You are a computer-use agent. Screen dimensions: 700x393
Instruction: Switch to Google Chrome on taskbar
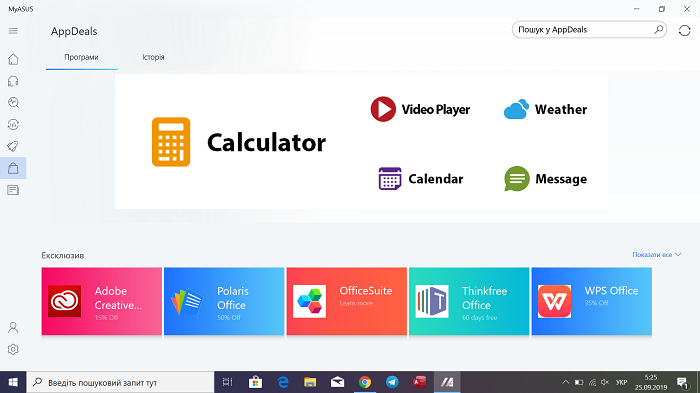365,382
